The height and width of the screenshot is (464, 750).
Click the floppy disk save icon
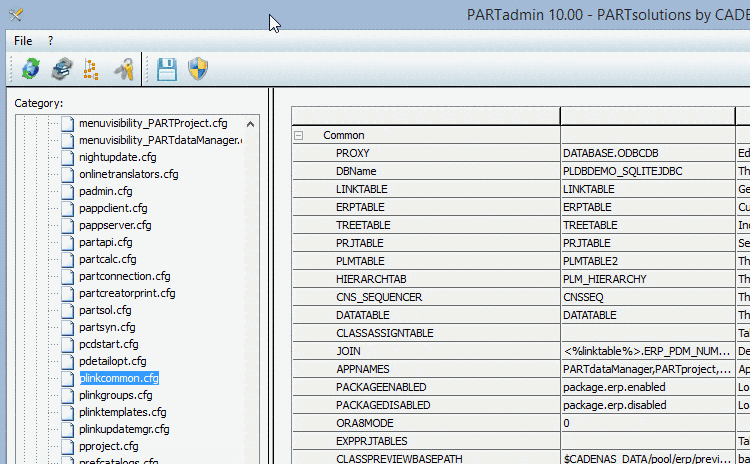[x=167, y=69]
